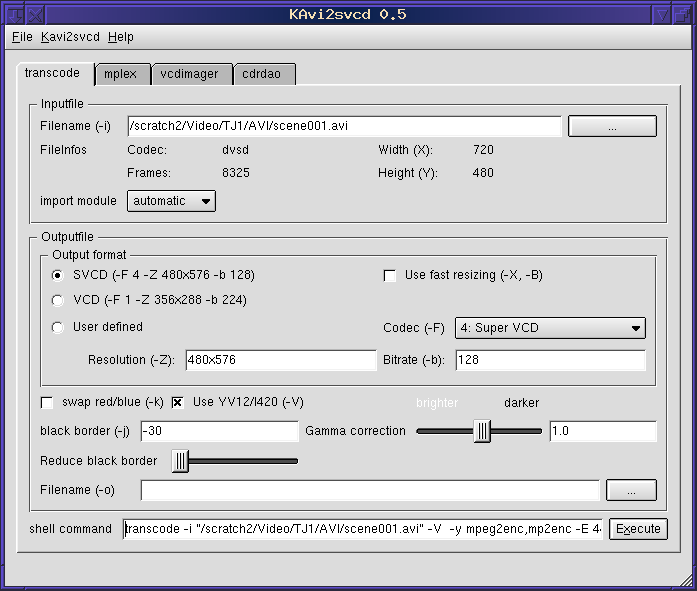Open the File menu
This screenshot has width=697, height=591.
pyautogui.click(x=22, y=37)
